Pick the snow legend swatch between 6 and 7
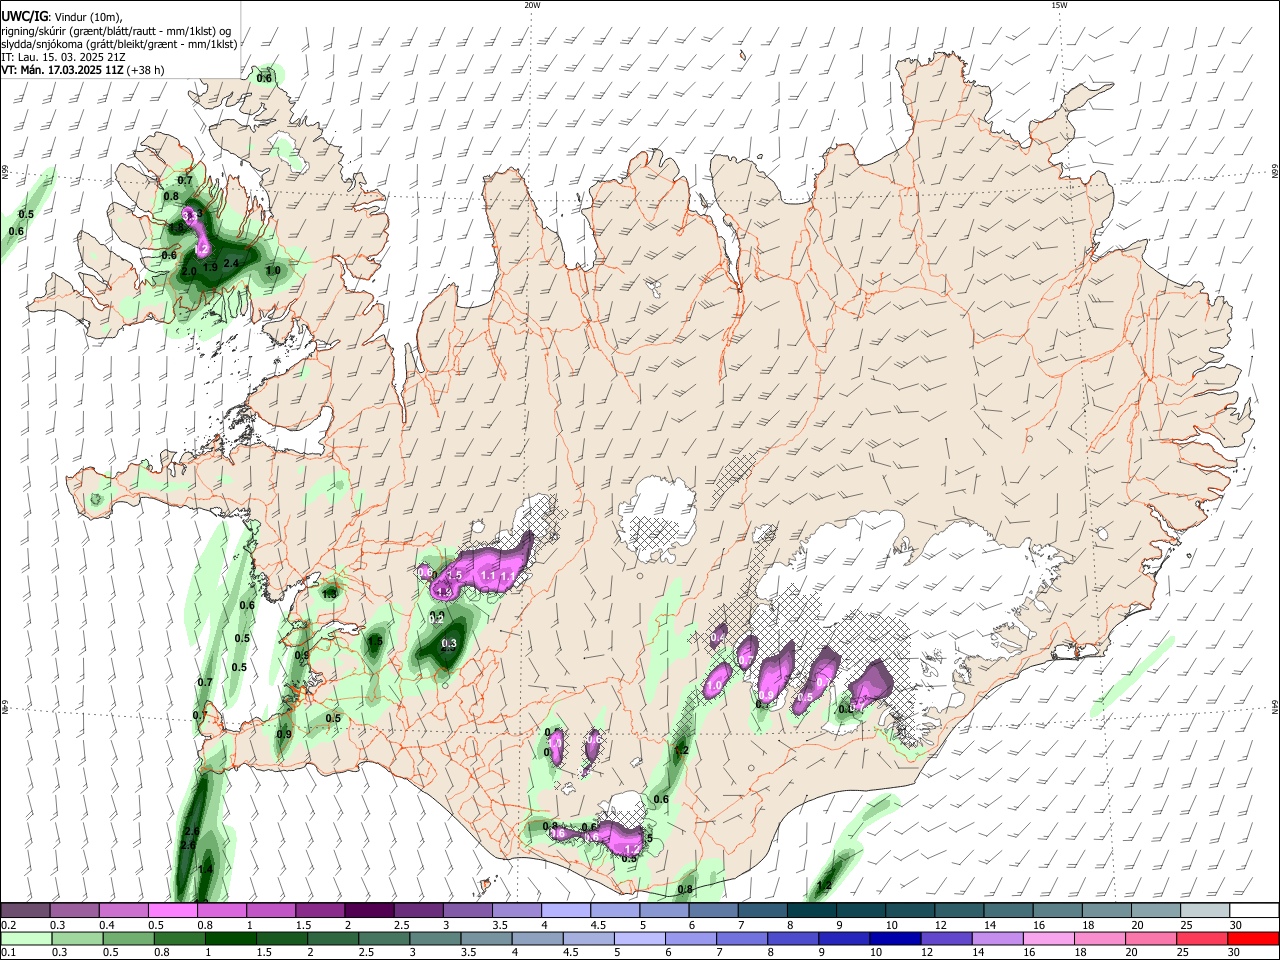This screenshot has height=960, width=1280. (x=715, y=911)
